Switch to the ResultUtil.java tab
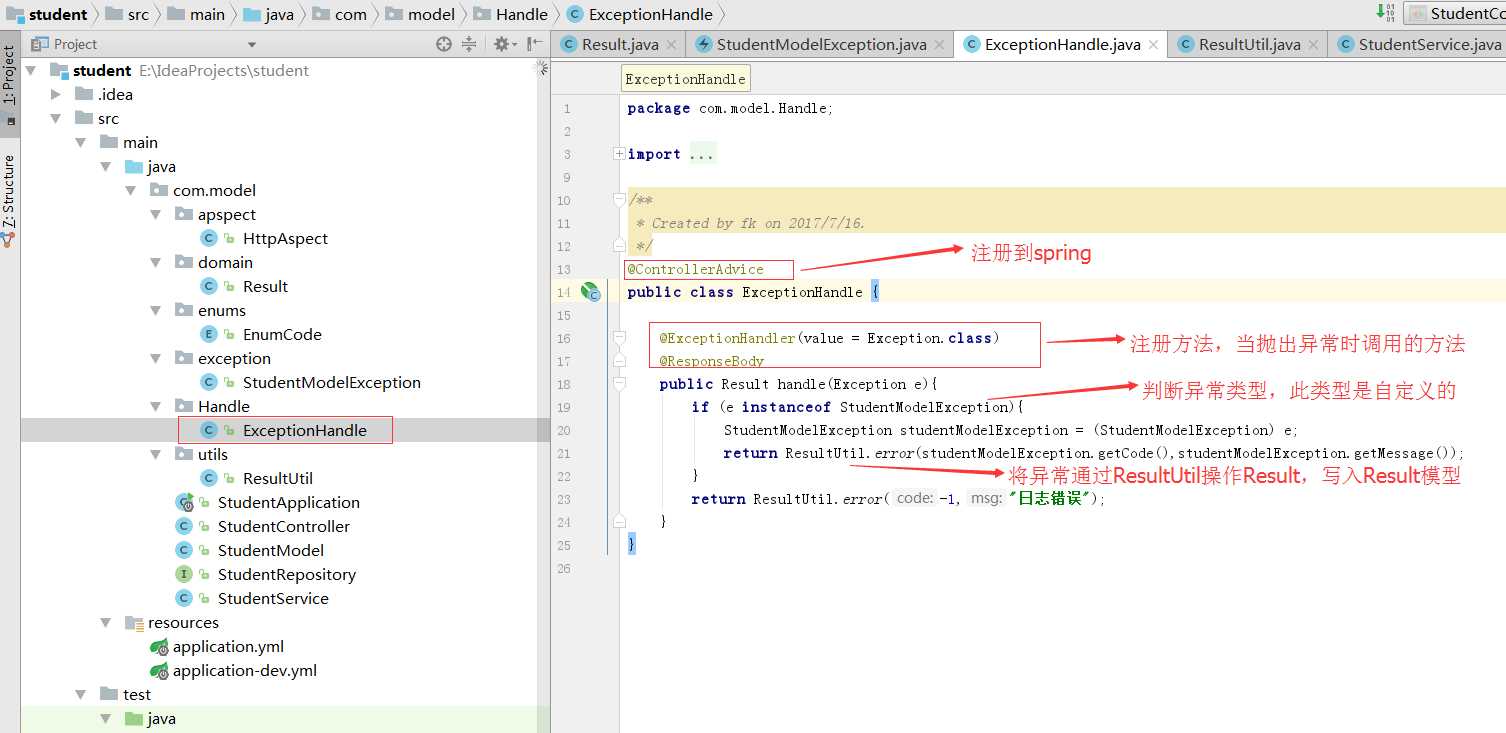This screenshot has width=1506, height=733. pyautogui.click(x=1248, y=44)
